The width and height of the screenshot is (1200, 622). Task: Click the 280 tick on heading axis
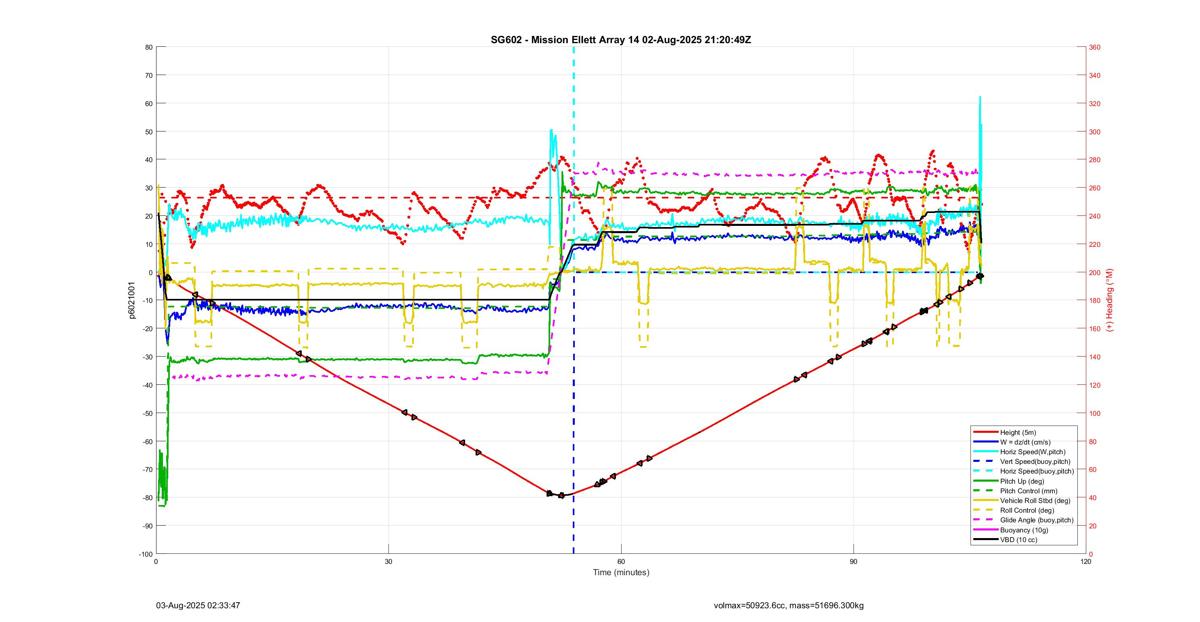pyautogui.click(x=1095, y=160)
